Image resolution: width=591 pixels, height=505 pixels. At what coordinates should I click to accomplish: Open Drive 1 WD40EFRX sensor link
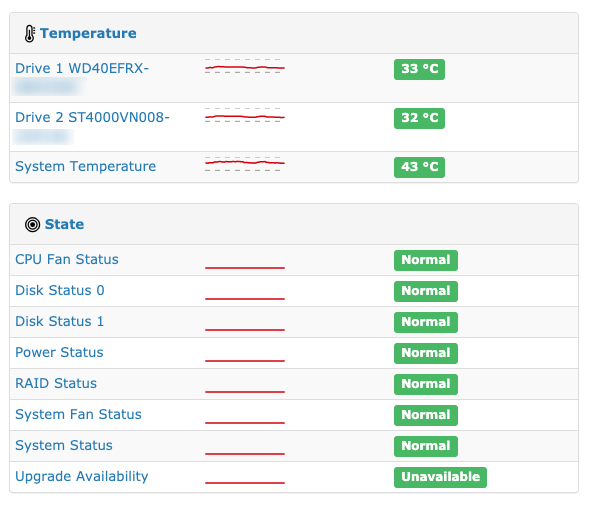[x=82, y=68]
